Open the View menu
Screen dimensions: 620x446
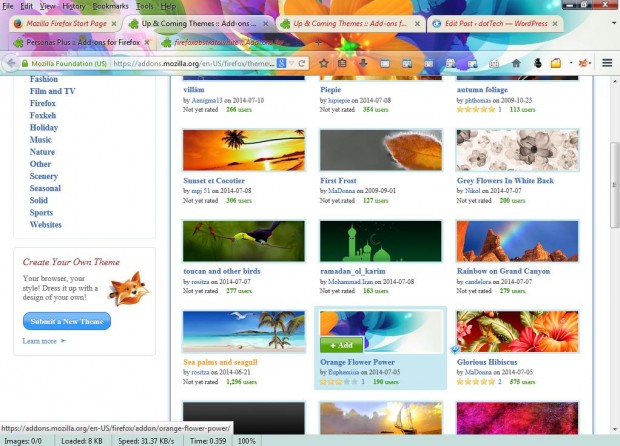click(47, 6)
